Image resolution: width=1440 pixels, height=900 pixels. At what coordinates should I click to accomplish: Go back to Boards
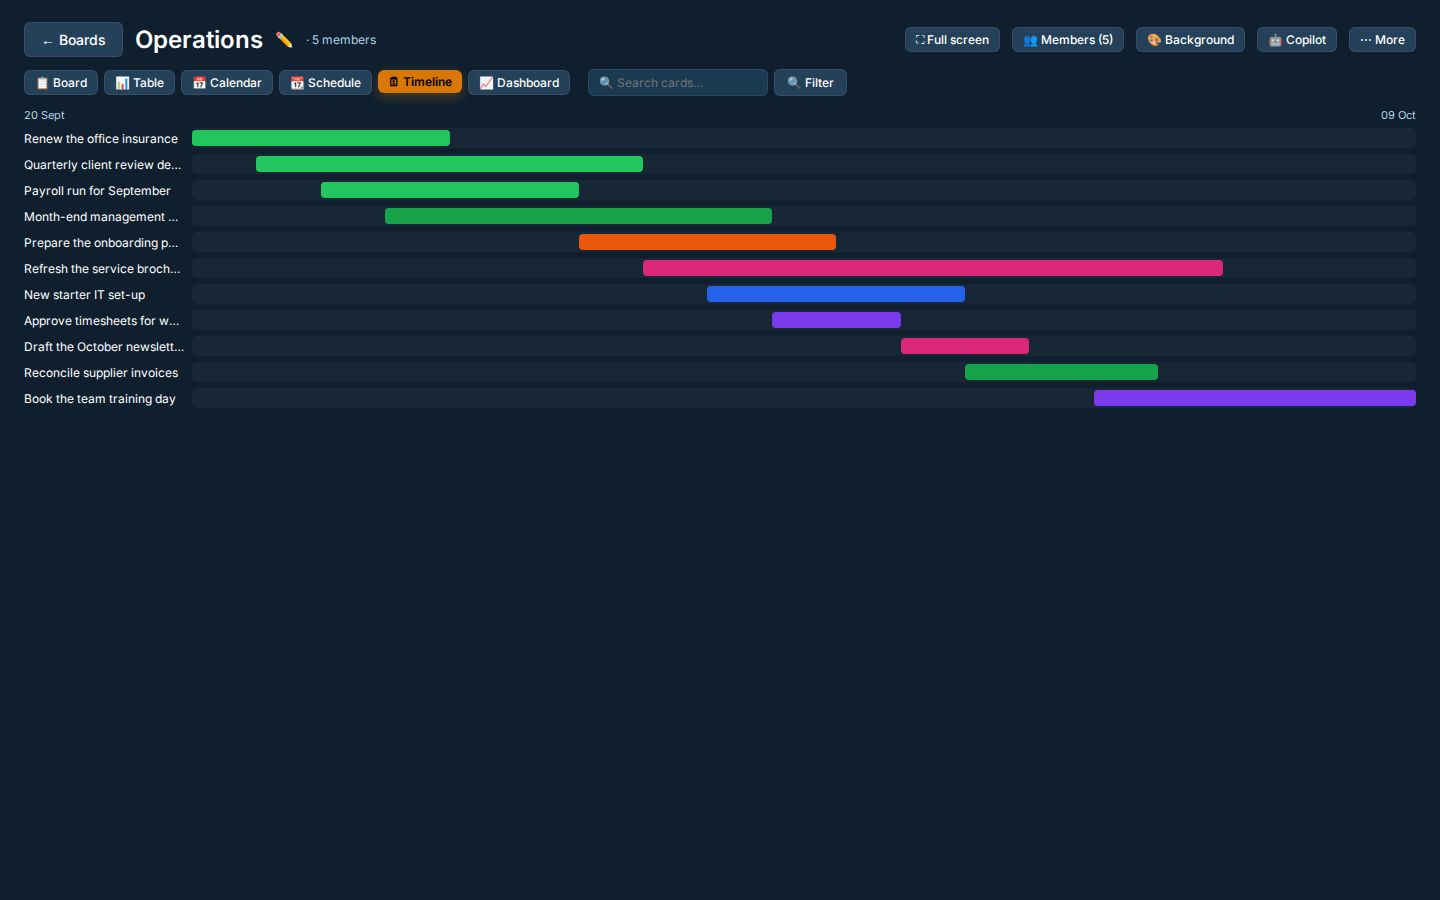[73, 40]
